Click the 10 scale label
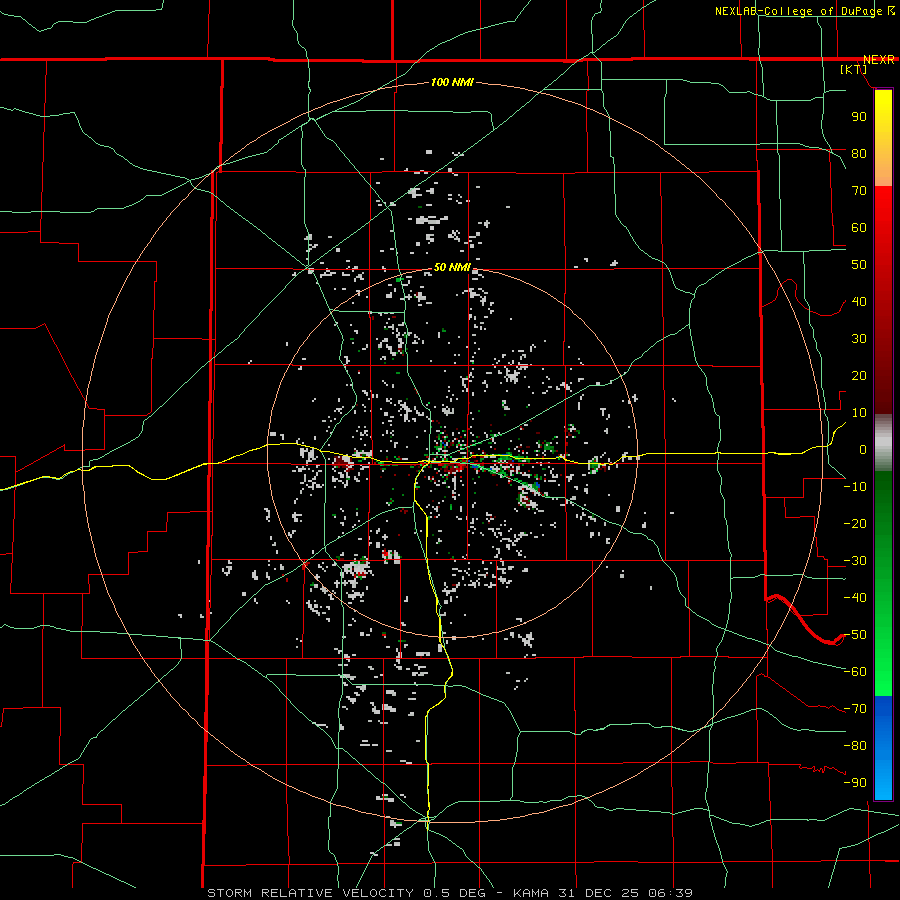 (x=859, y=413)
